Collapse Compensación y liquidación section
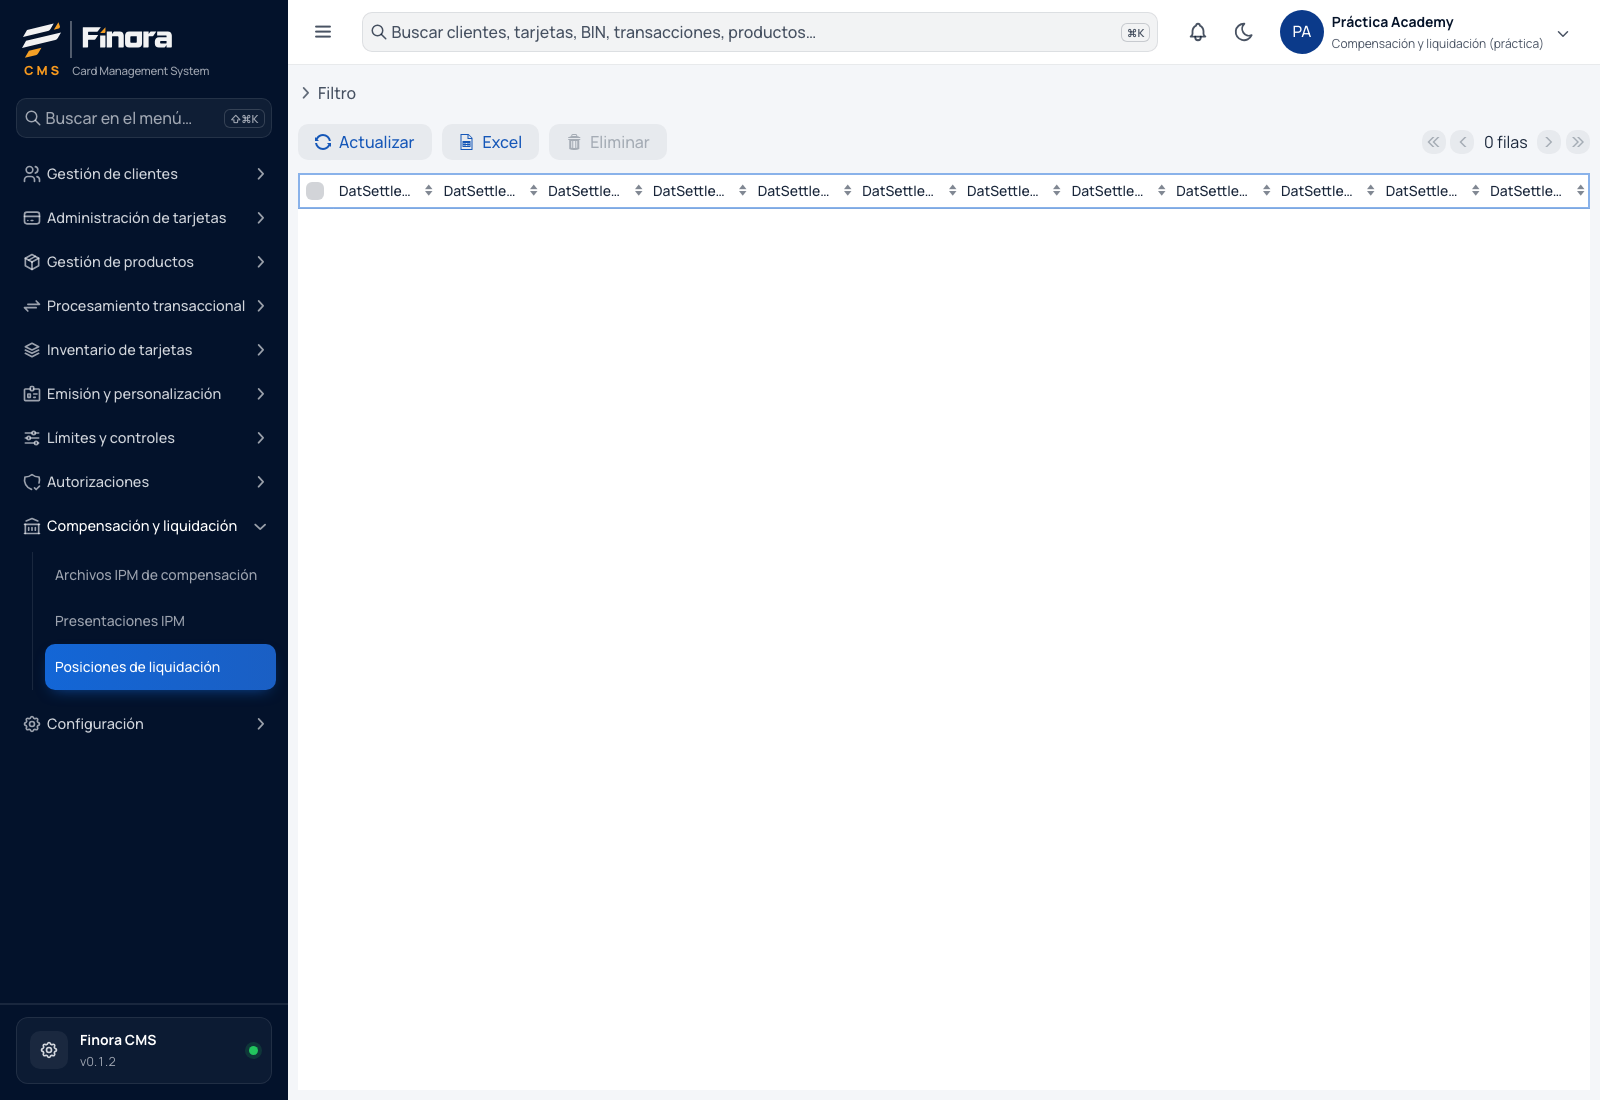Screen dimensions: 1600x1100 [x=144, y=526]
